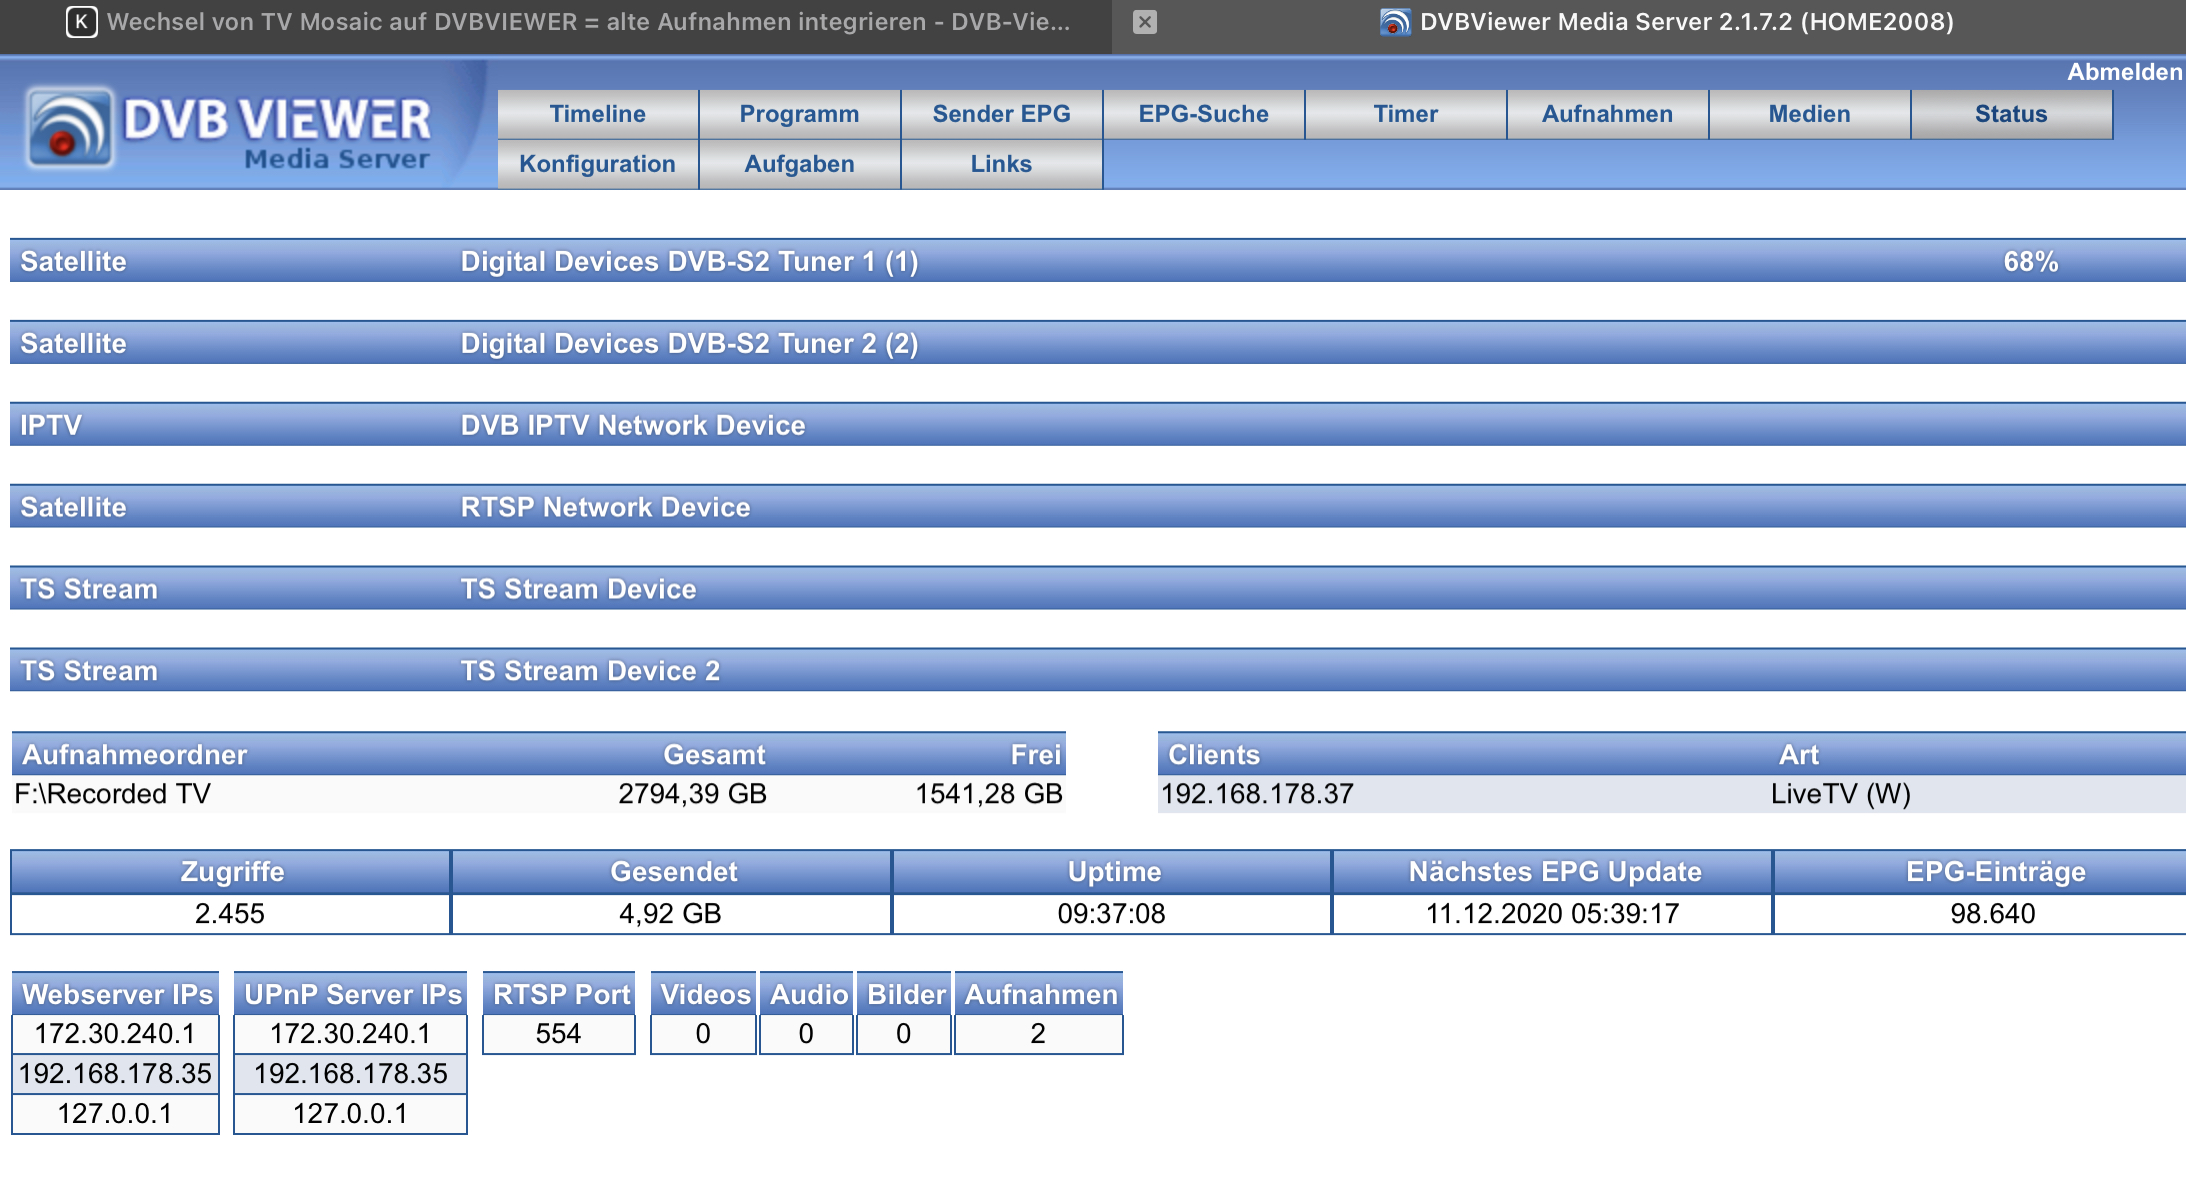
Task: Click the Aufnahmen count 2
Action: (x=1039, y=1034)
